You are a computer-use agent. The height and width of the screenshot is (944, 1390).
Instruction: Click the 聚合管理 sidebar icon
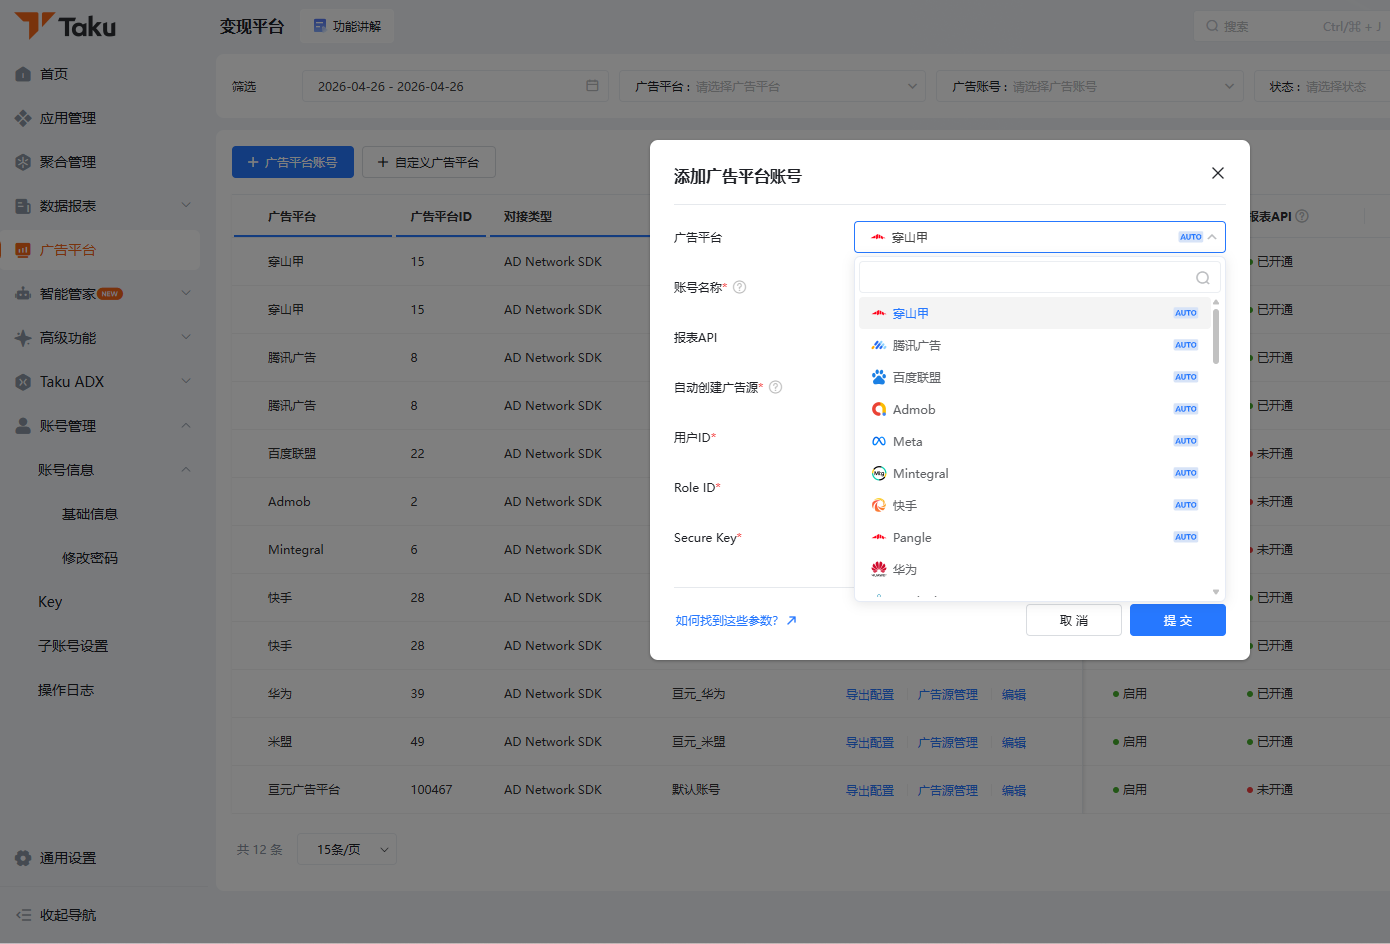point(23,162)
